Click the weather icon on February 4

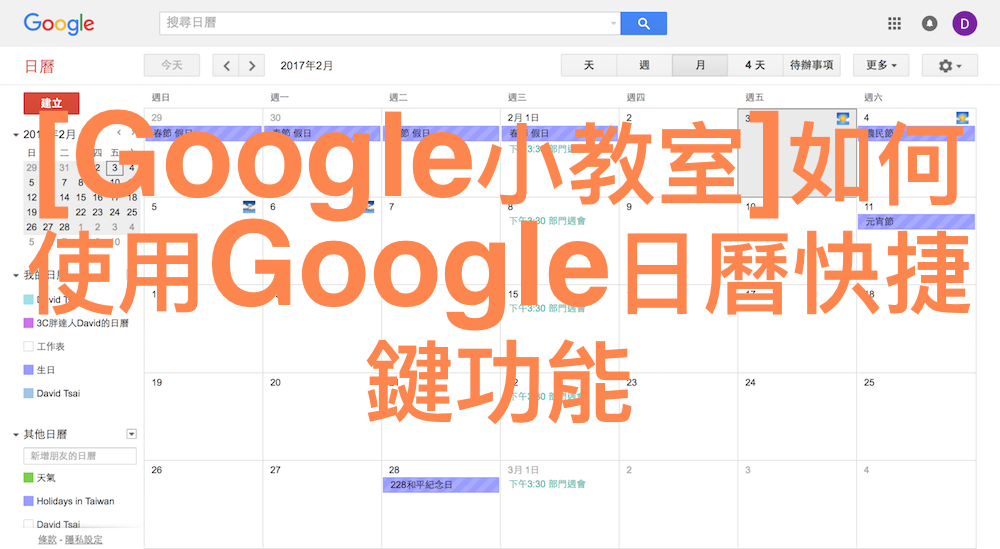[962, 118]
